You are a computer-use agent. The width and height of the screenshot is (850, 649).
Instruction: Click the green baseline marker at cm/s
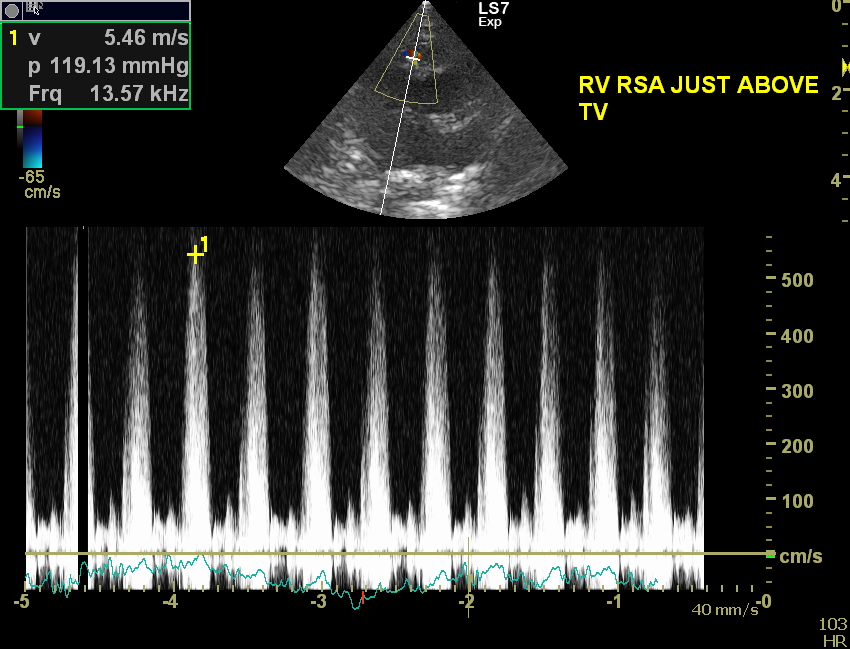[x=770, y=553]
